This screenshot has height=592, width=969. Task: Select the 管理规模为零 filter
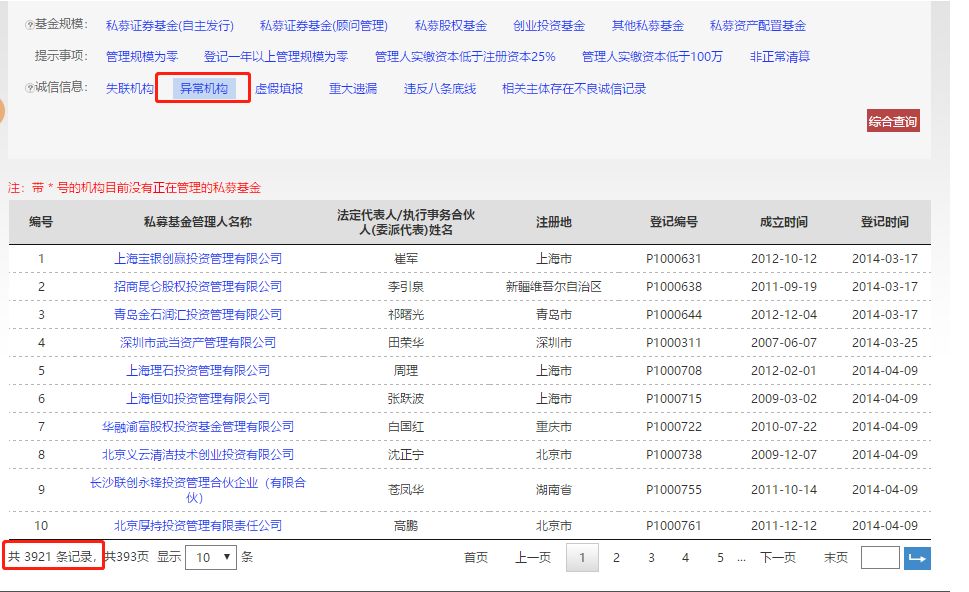pos(142,56)
